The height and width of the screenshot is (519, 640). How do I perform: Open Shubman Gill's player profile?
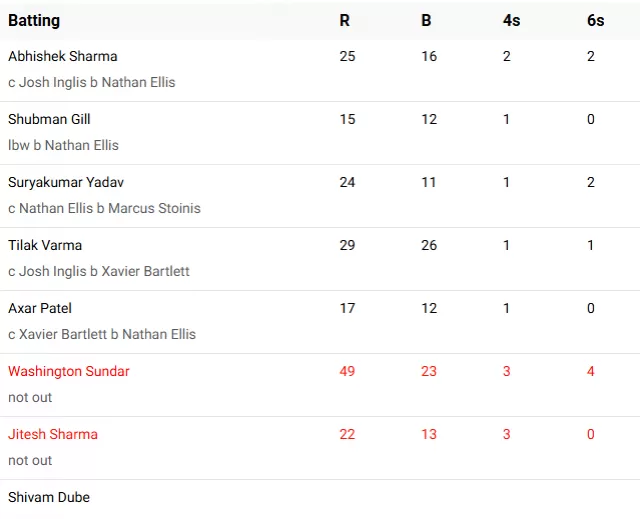pos(49,119)
